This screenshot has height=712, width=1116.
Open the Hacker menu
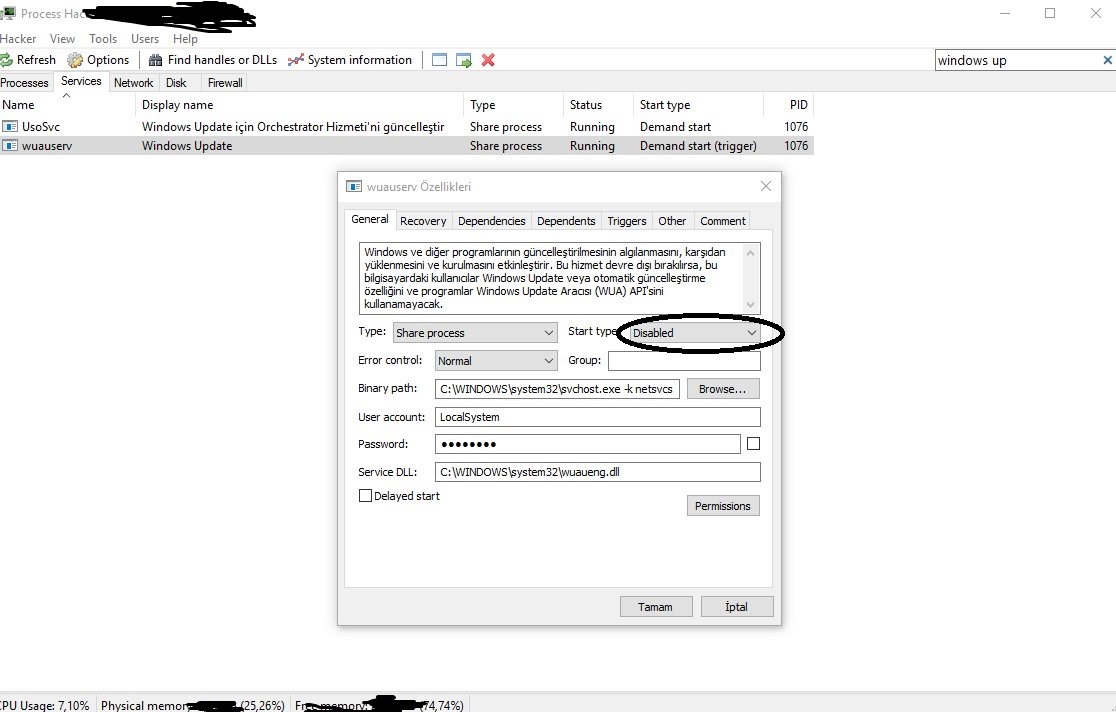point(18,38)
